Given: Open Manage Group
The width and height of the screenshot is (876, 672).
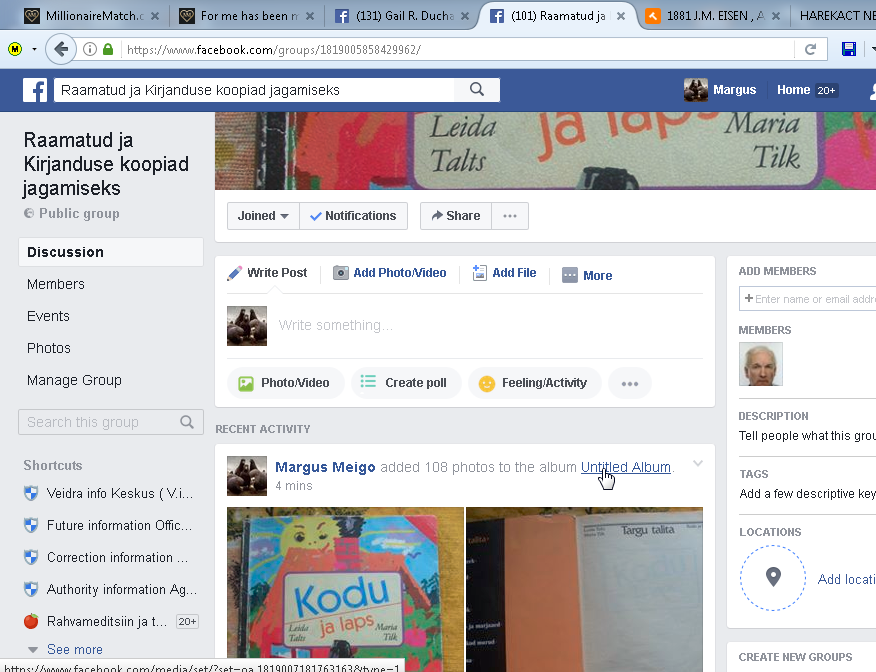Looking at the screenshot, I should coord(74,380).
